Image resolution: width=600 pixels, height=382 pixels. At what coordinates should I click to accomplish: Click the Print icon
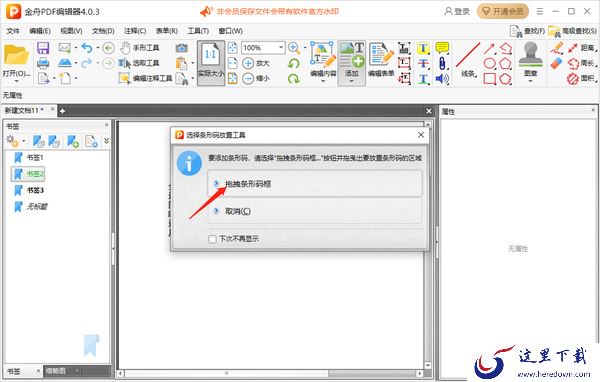(x=43, y=63)
